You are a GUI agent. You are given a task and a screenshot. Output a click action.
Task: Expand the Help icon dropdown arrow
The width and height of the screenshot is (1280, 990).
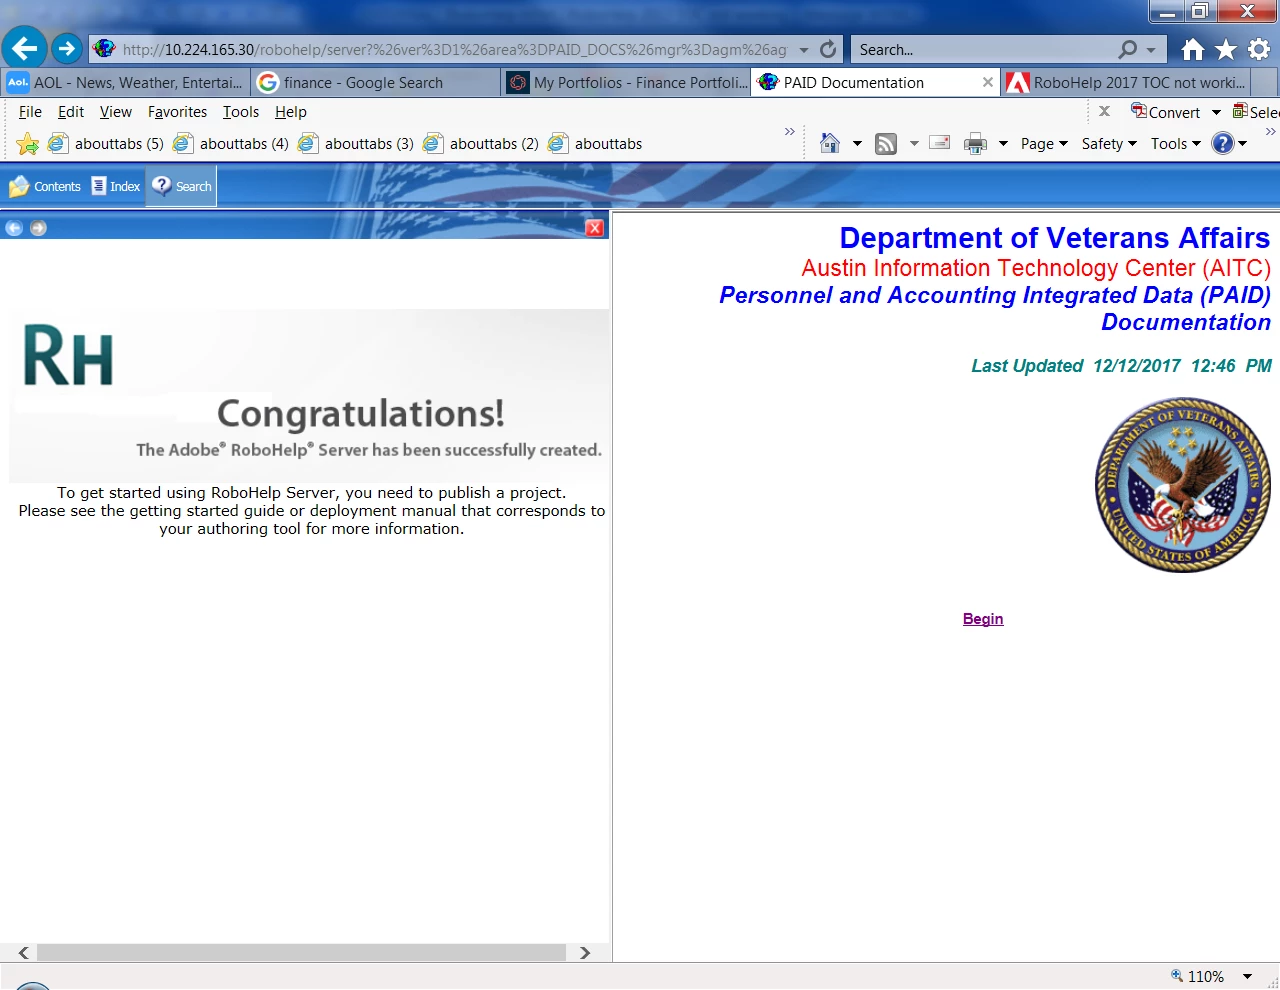(1242, 144)
